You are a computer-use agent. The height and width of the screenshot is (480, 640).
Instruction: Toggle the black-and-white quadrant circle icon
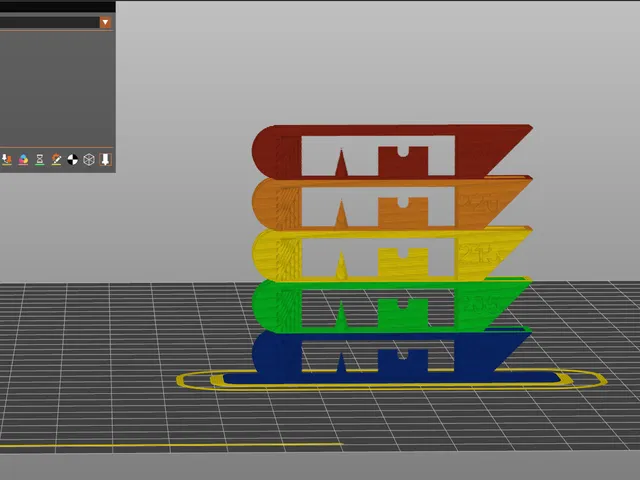[72, 160]
